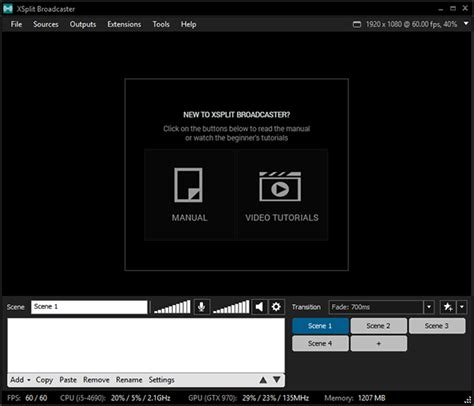Switch to Scene 1
474x406 pixels.
tap(320, 326)
